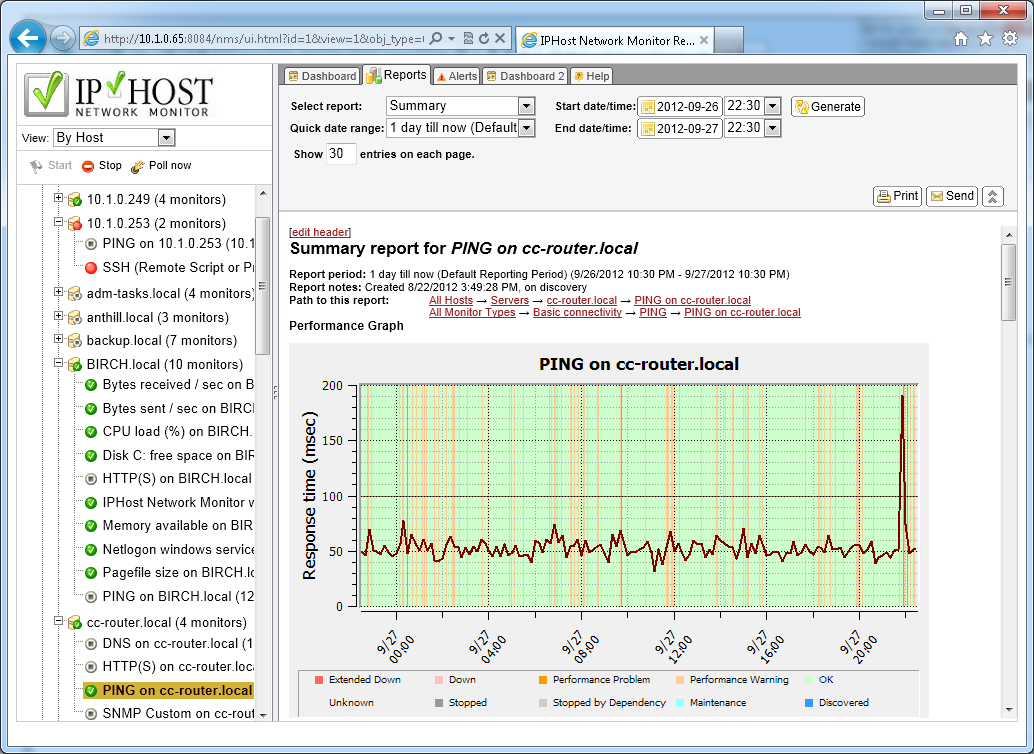The height and width of the screenshot is (754, 1034).
Task: Open the start date calendar picker
Action: 648,107
